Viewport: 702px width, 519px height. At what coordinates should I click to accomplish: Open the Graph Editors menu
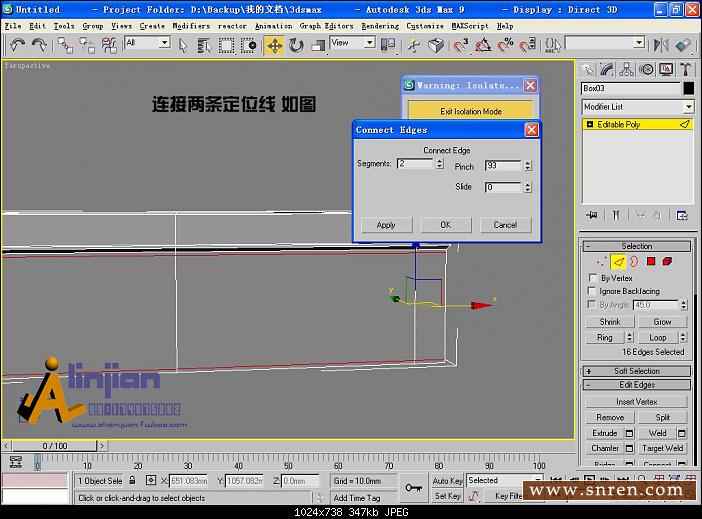pos(326,26)
